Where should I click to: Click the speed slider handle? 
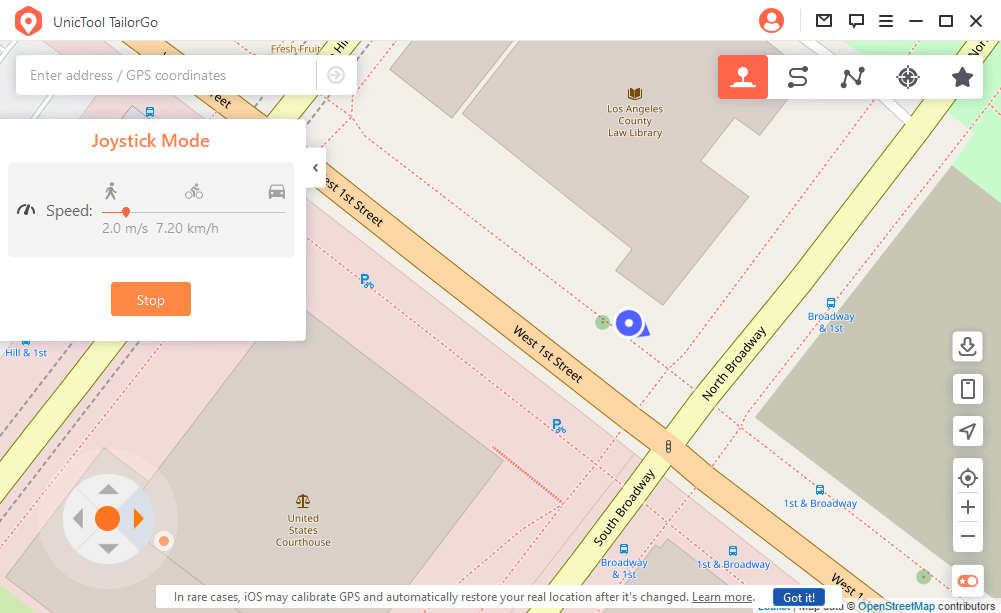(126, 212)
